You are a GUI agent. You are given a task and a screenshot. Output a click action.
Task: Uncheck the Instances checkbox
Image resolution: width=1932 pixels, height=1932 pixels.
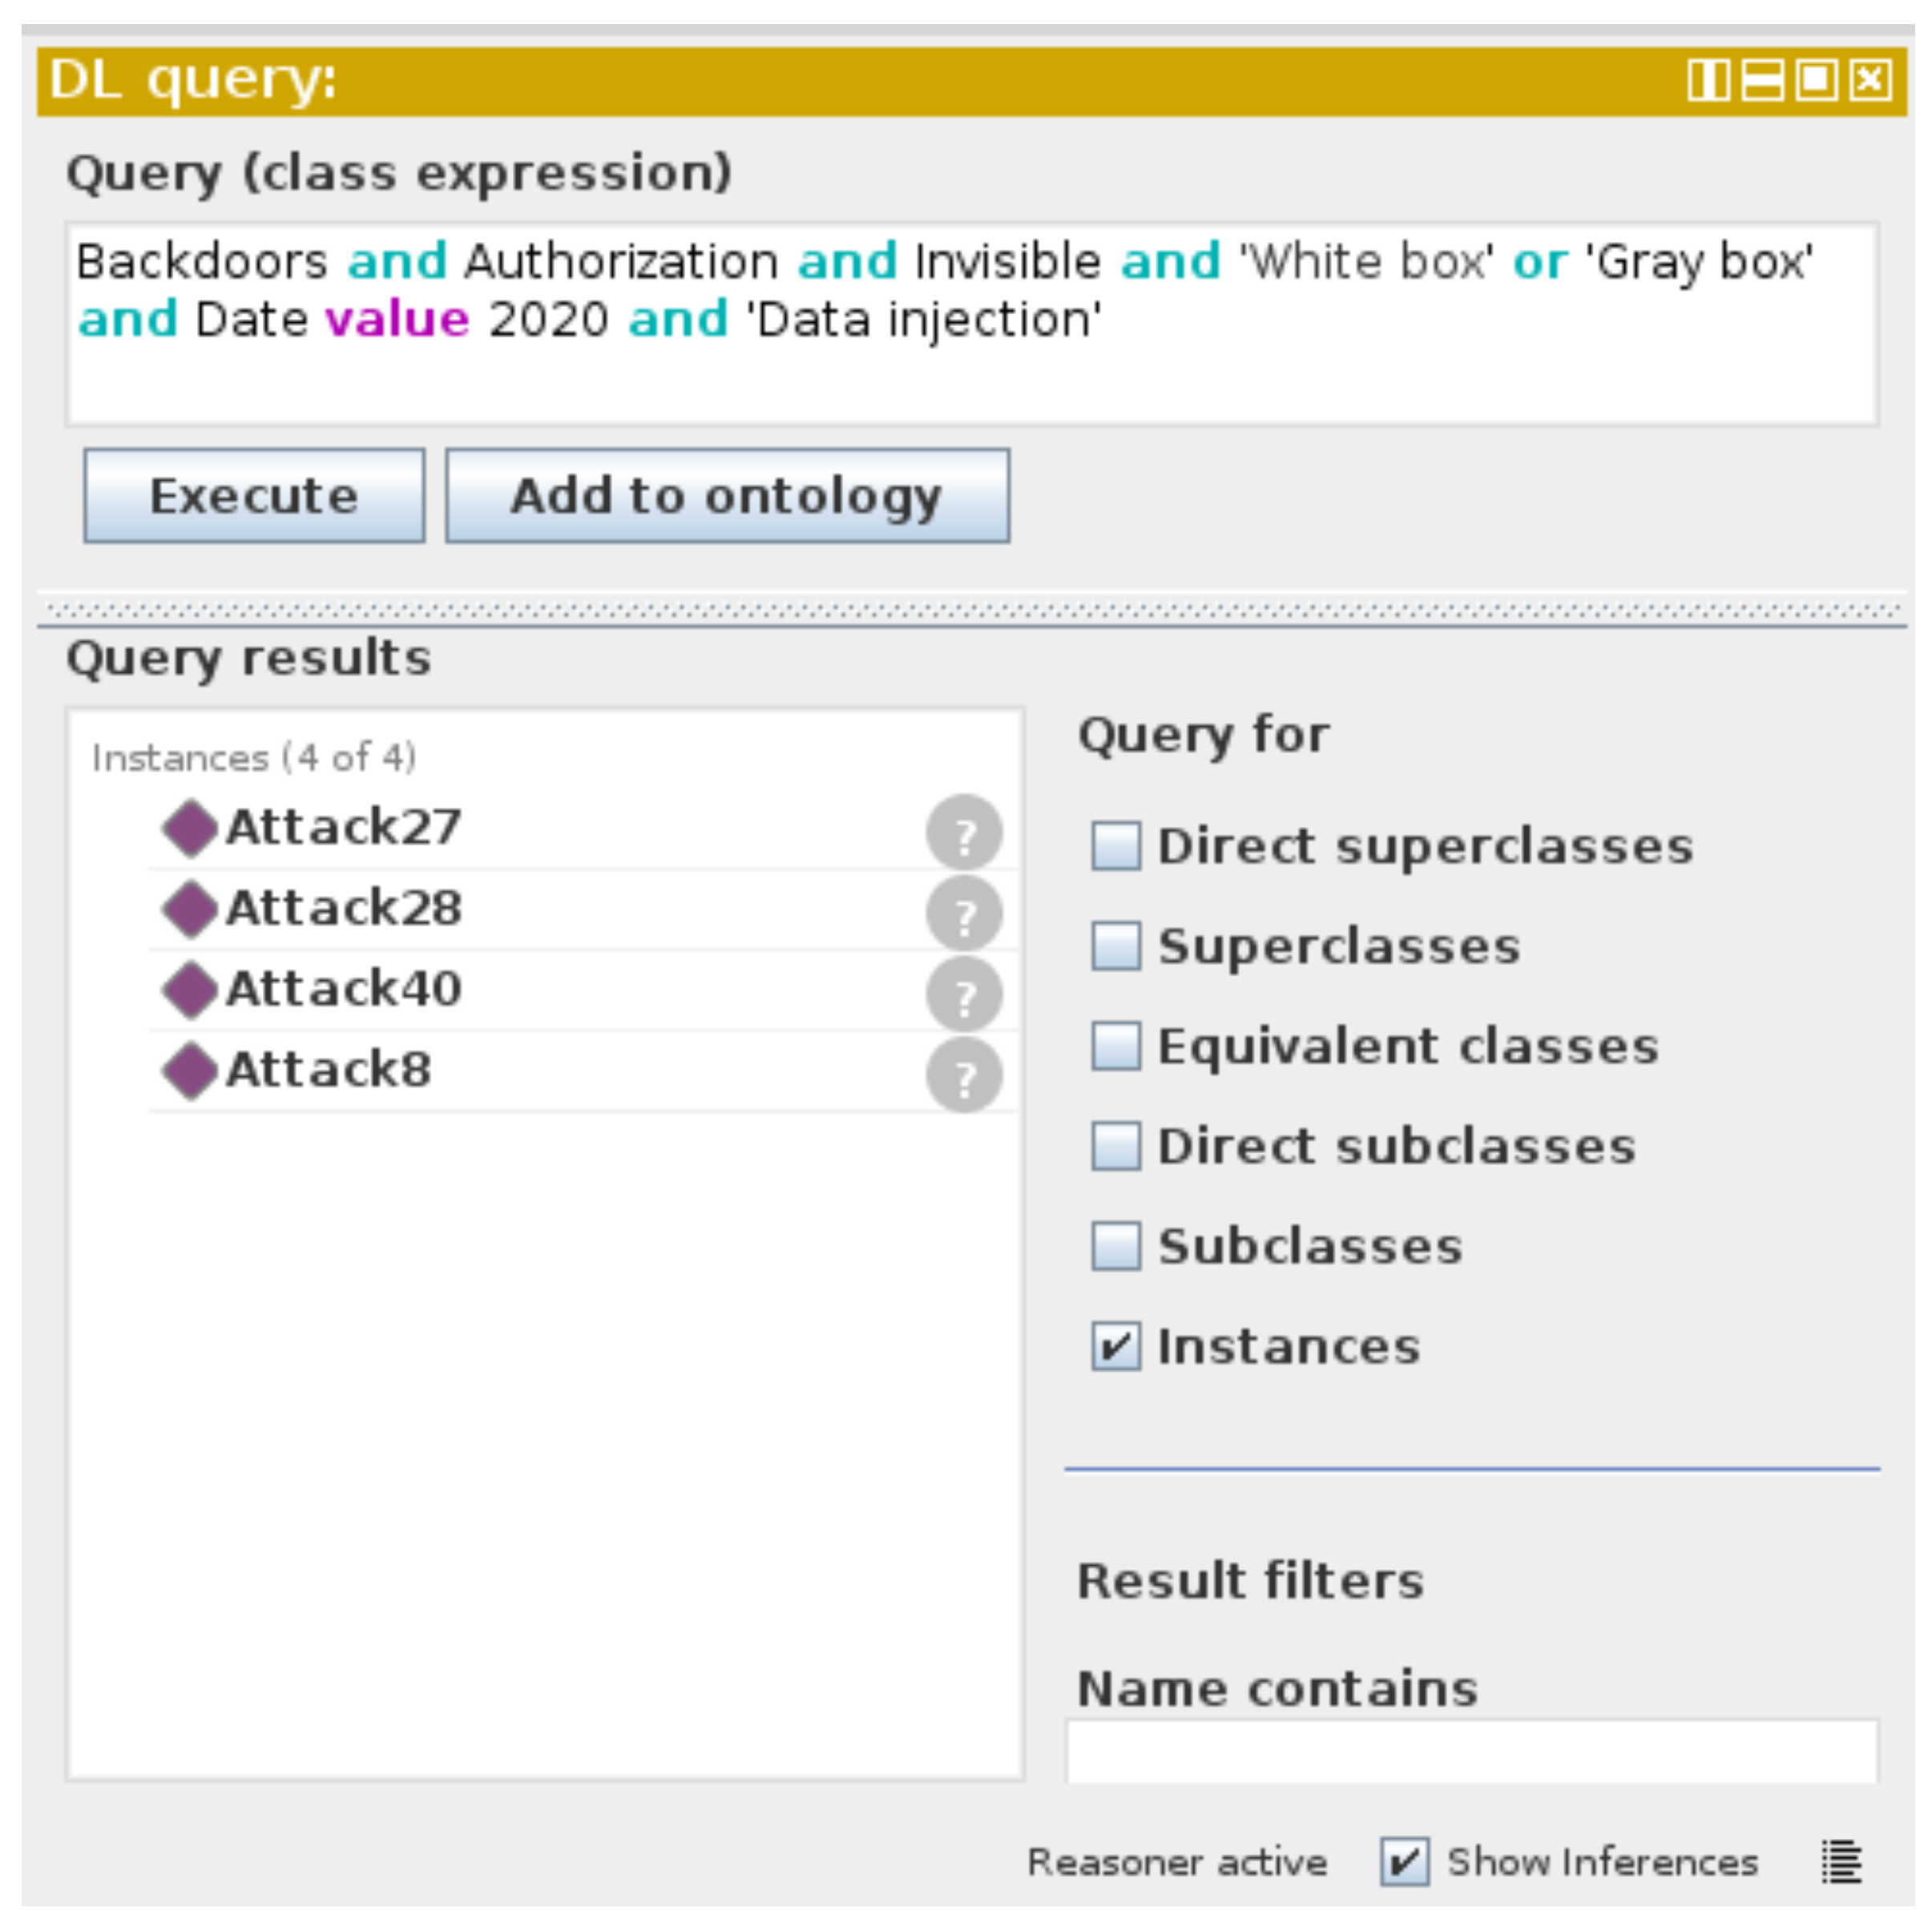click(x=1116, y=1346)
